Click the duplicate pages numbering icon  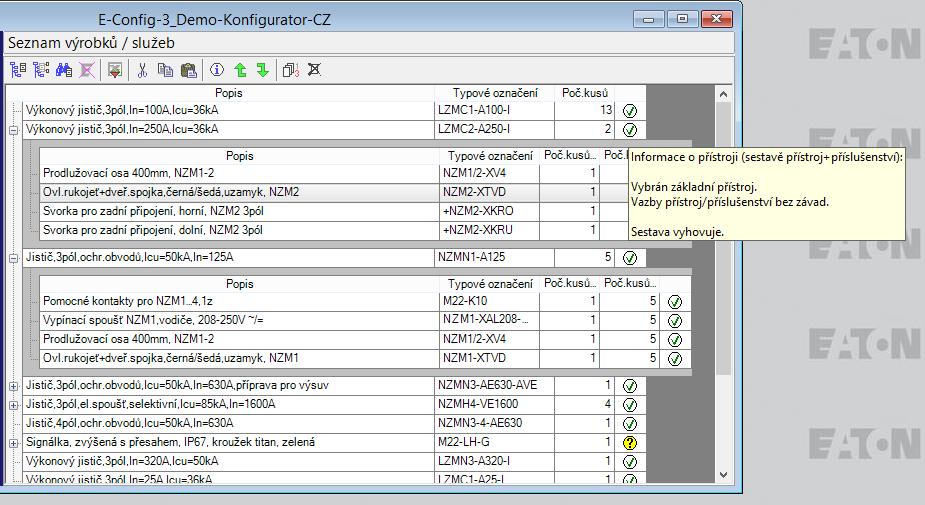[291, 70]
